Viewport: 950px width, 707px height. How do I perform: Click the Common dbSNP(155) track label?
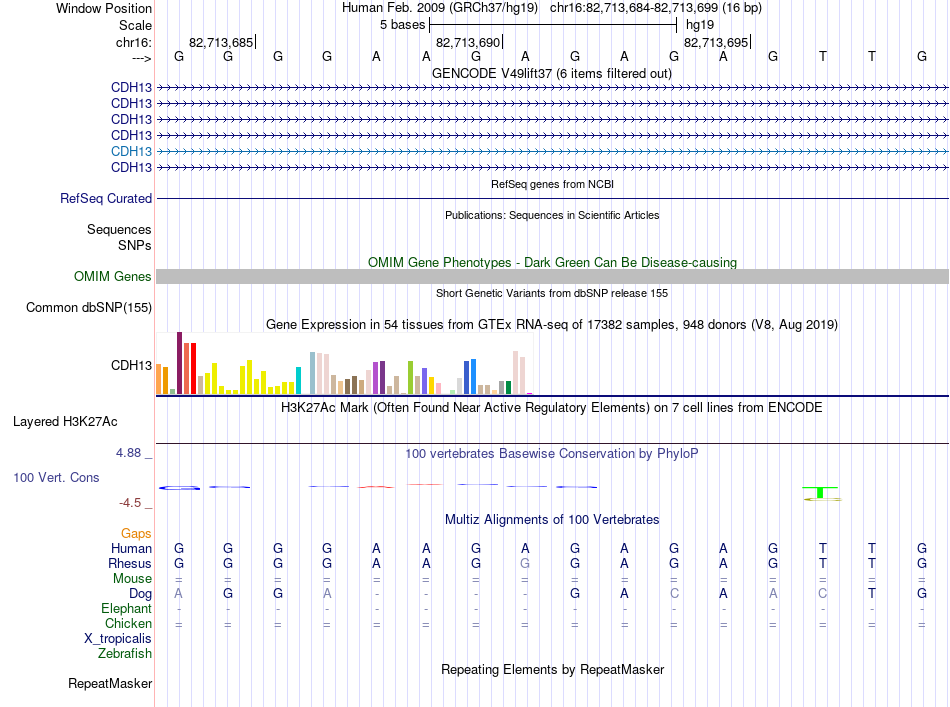point(89,307)
